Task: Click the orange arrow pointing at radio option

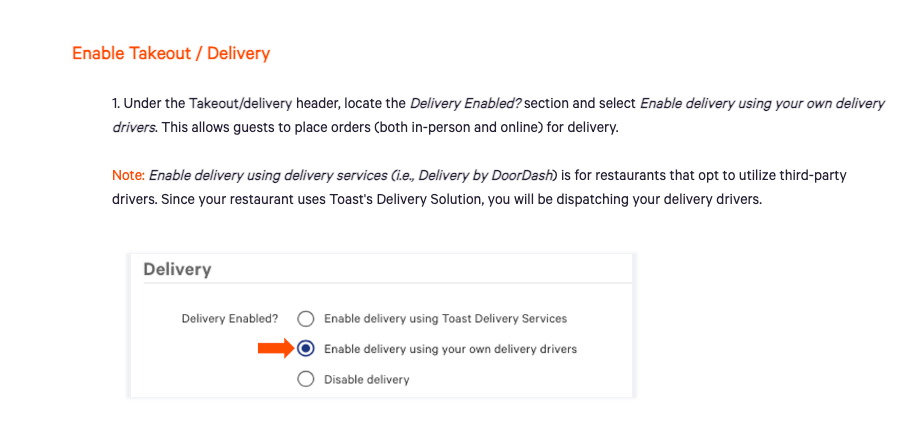Action: (x=274, y=349)
